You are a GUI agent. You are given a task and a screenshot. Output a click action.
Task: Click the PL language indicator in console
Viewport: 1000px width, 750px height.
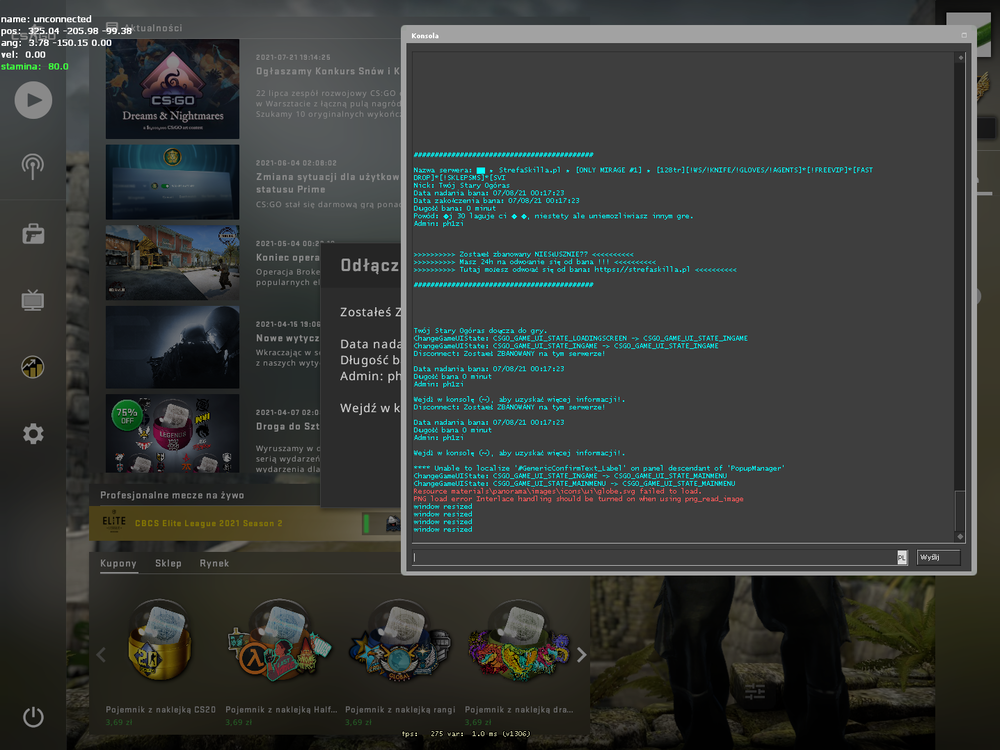coord(902,557)
